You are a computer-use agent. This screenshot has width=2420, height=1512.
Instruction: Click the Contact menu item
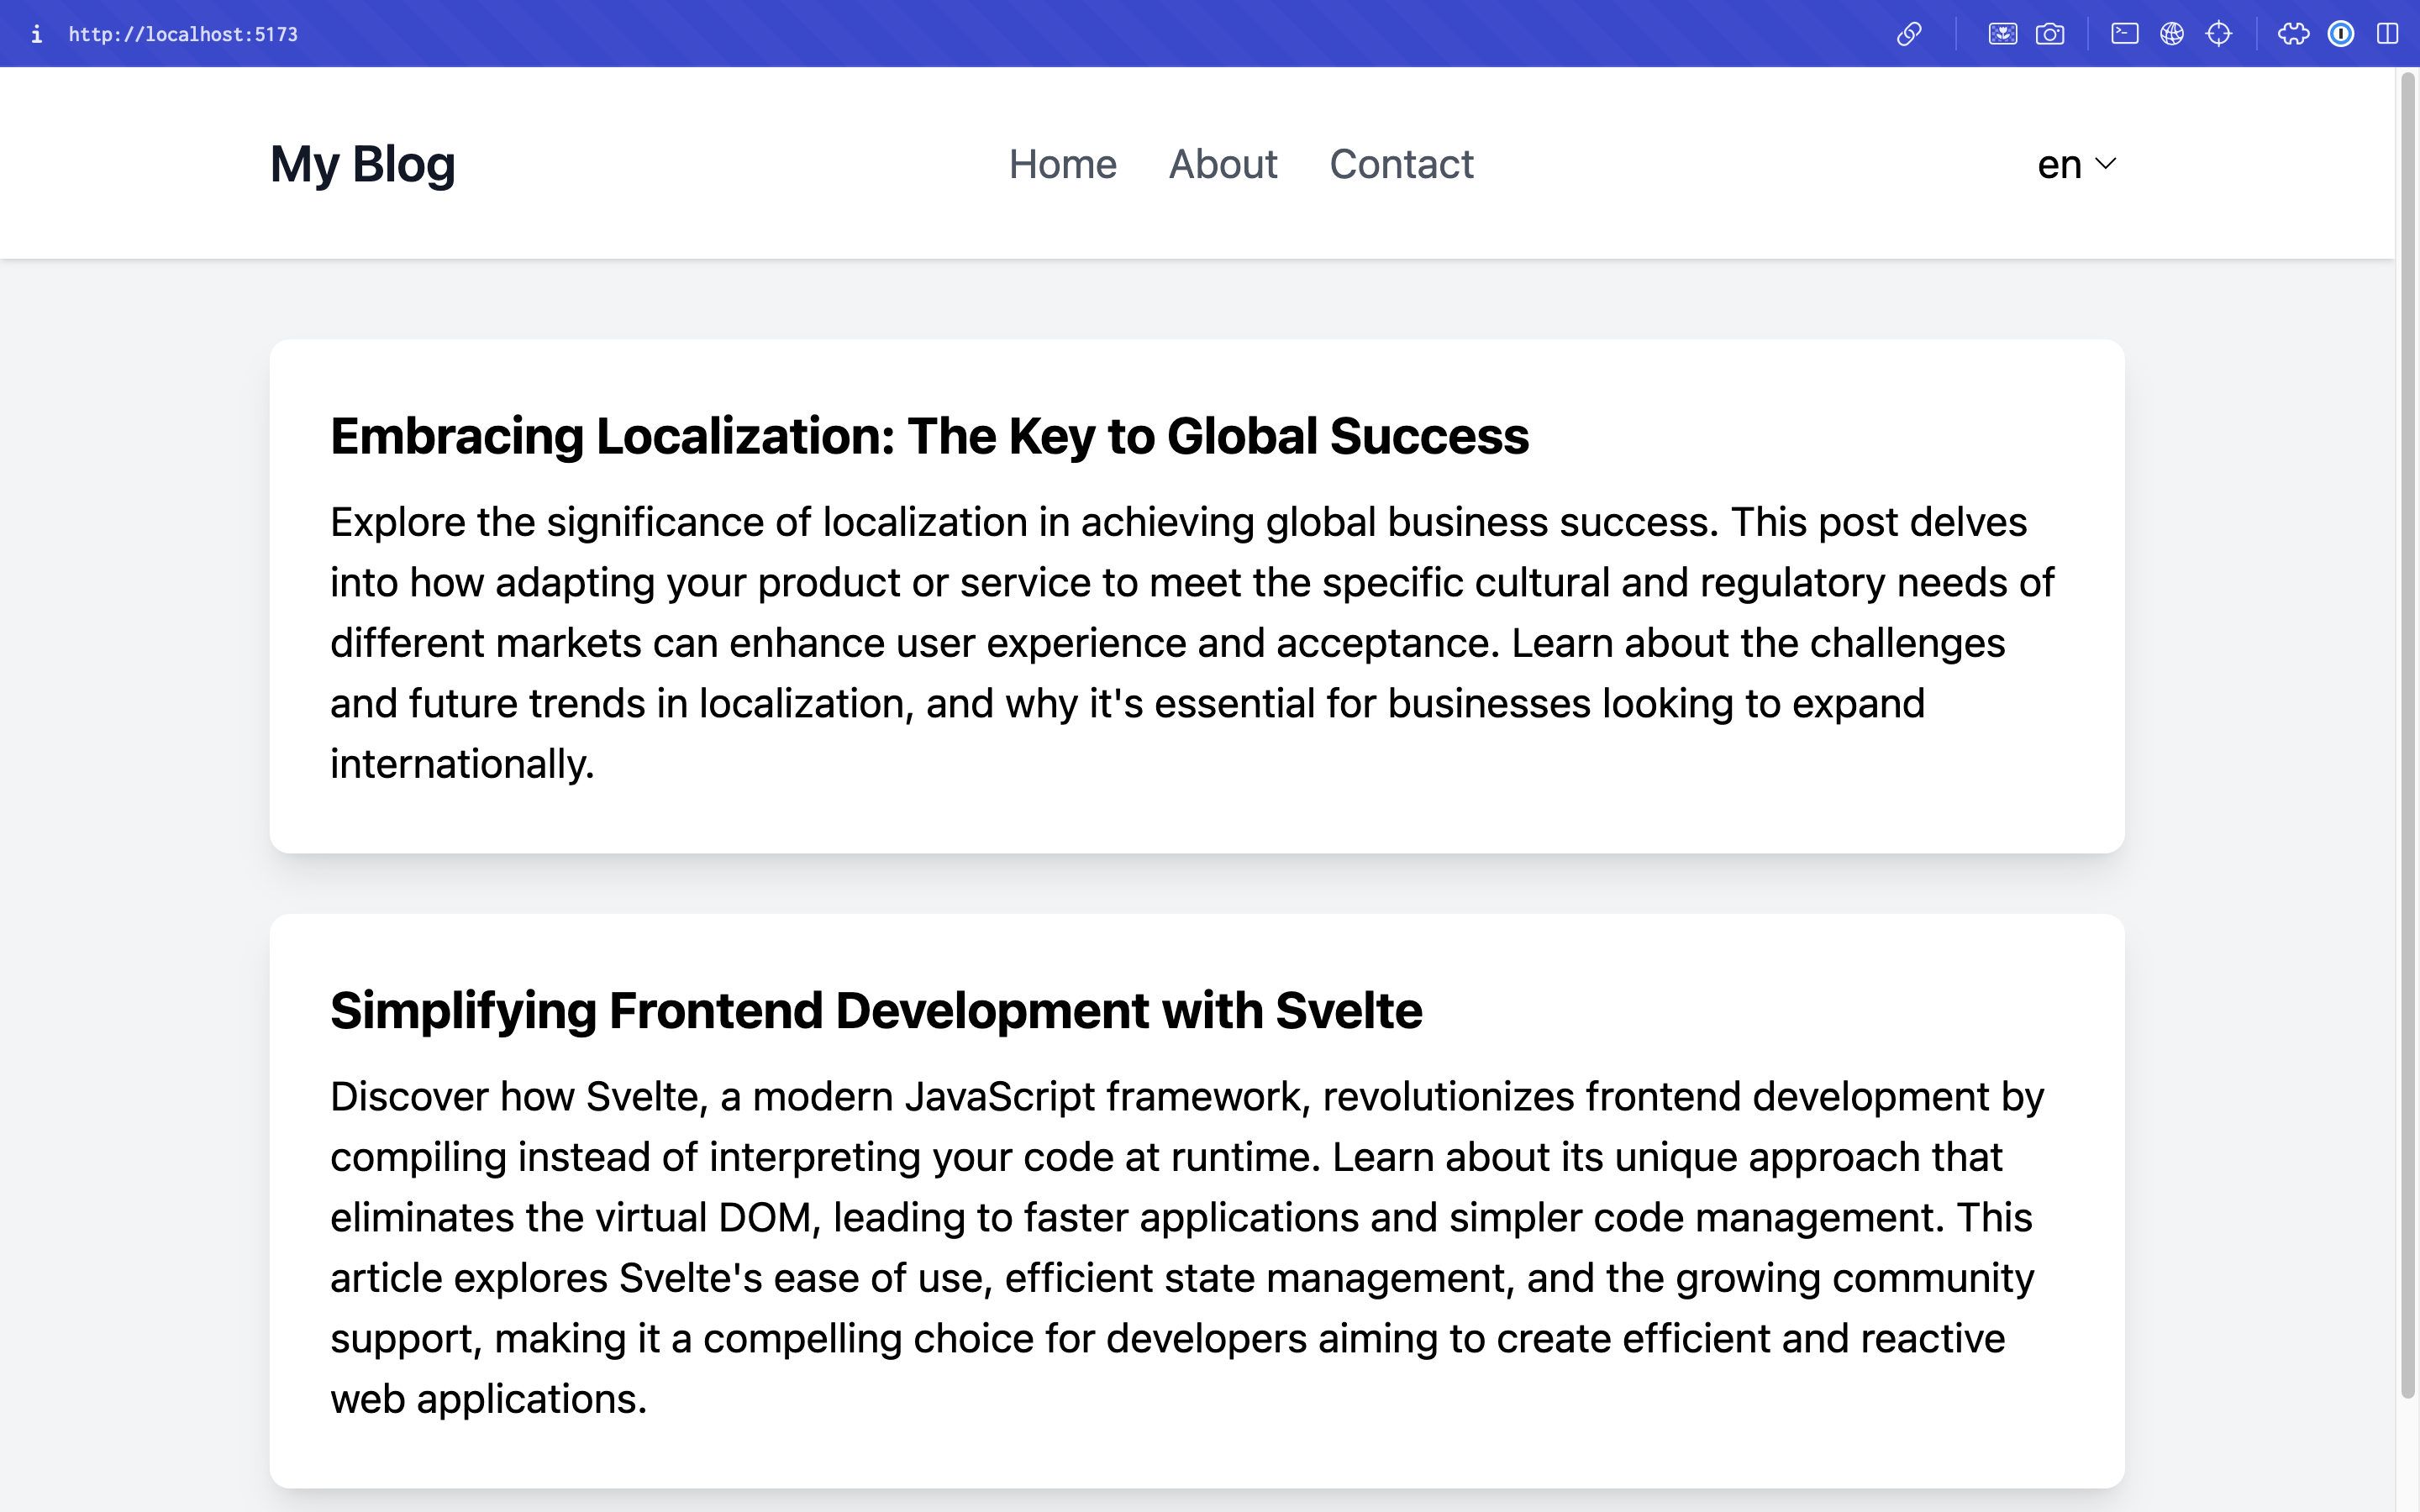coord(1401,162)
